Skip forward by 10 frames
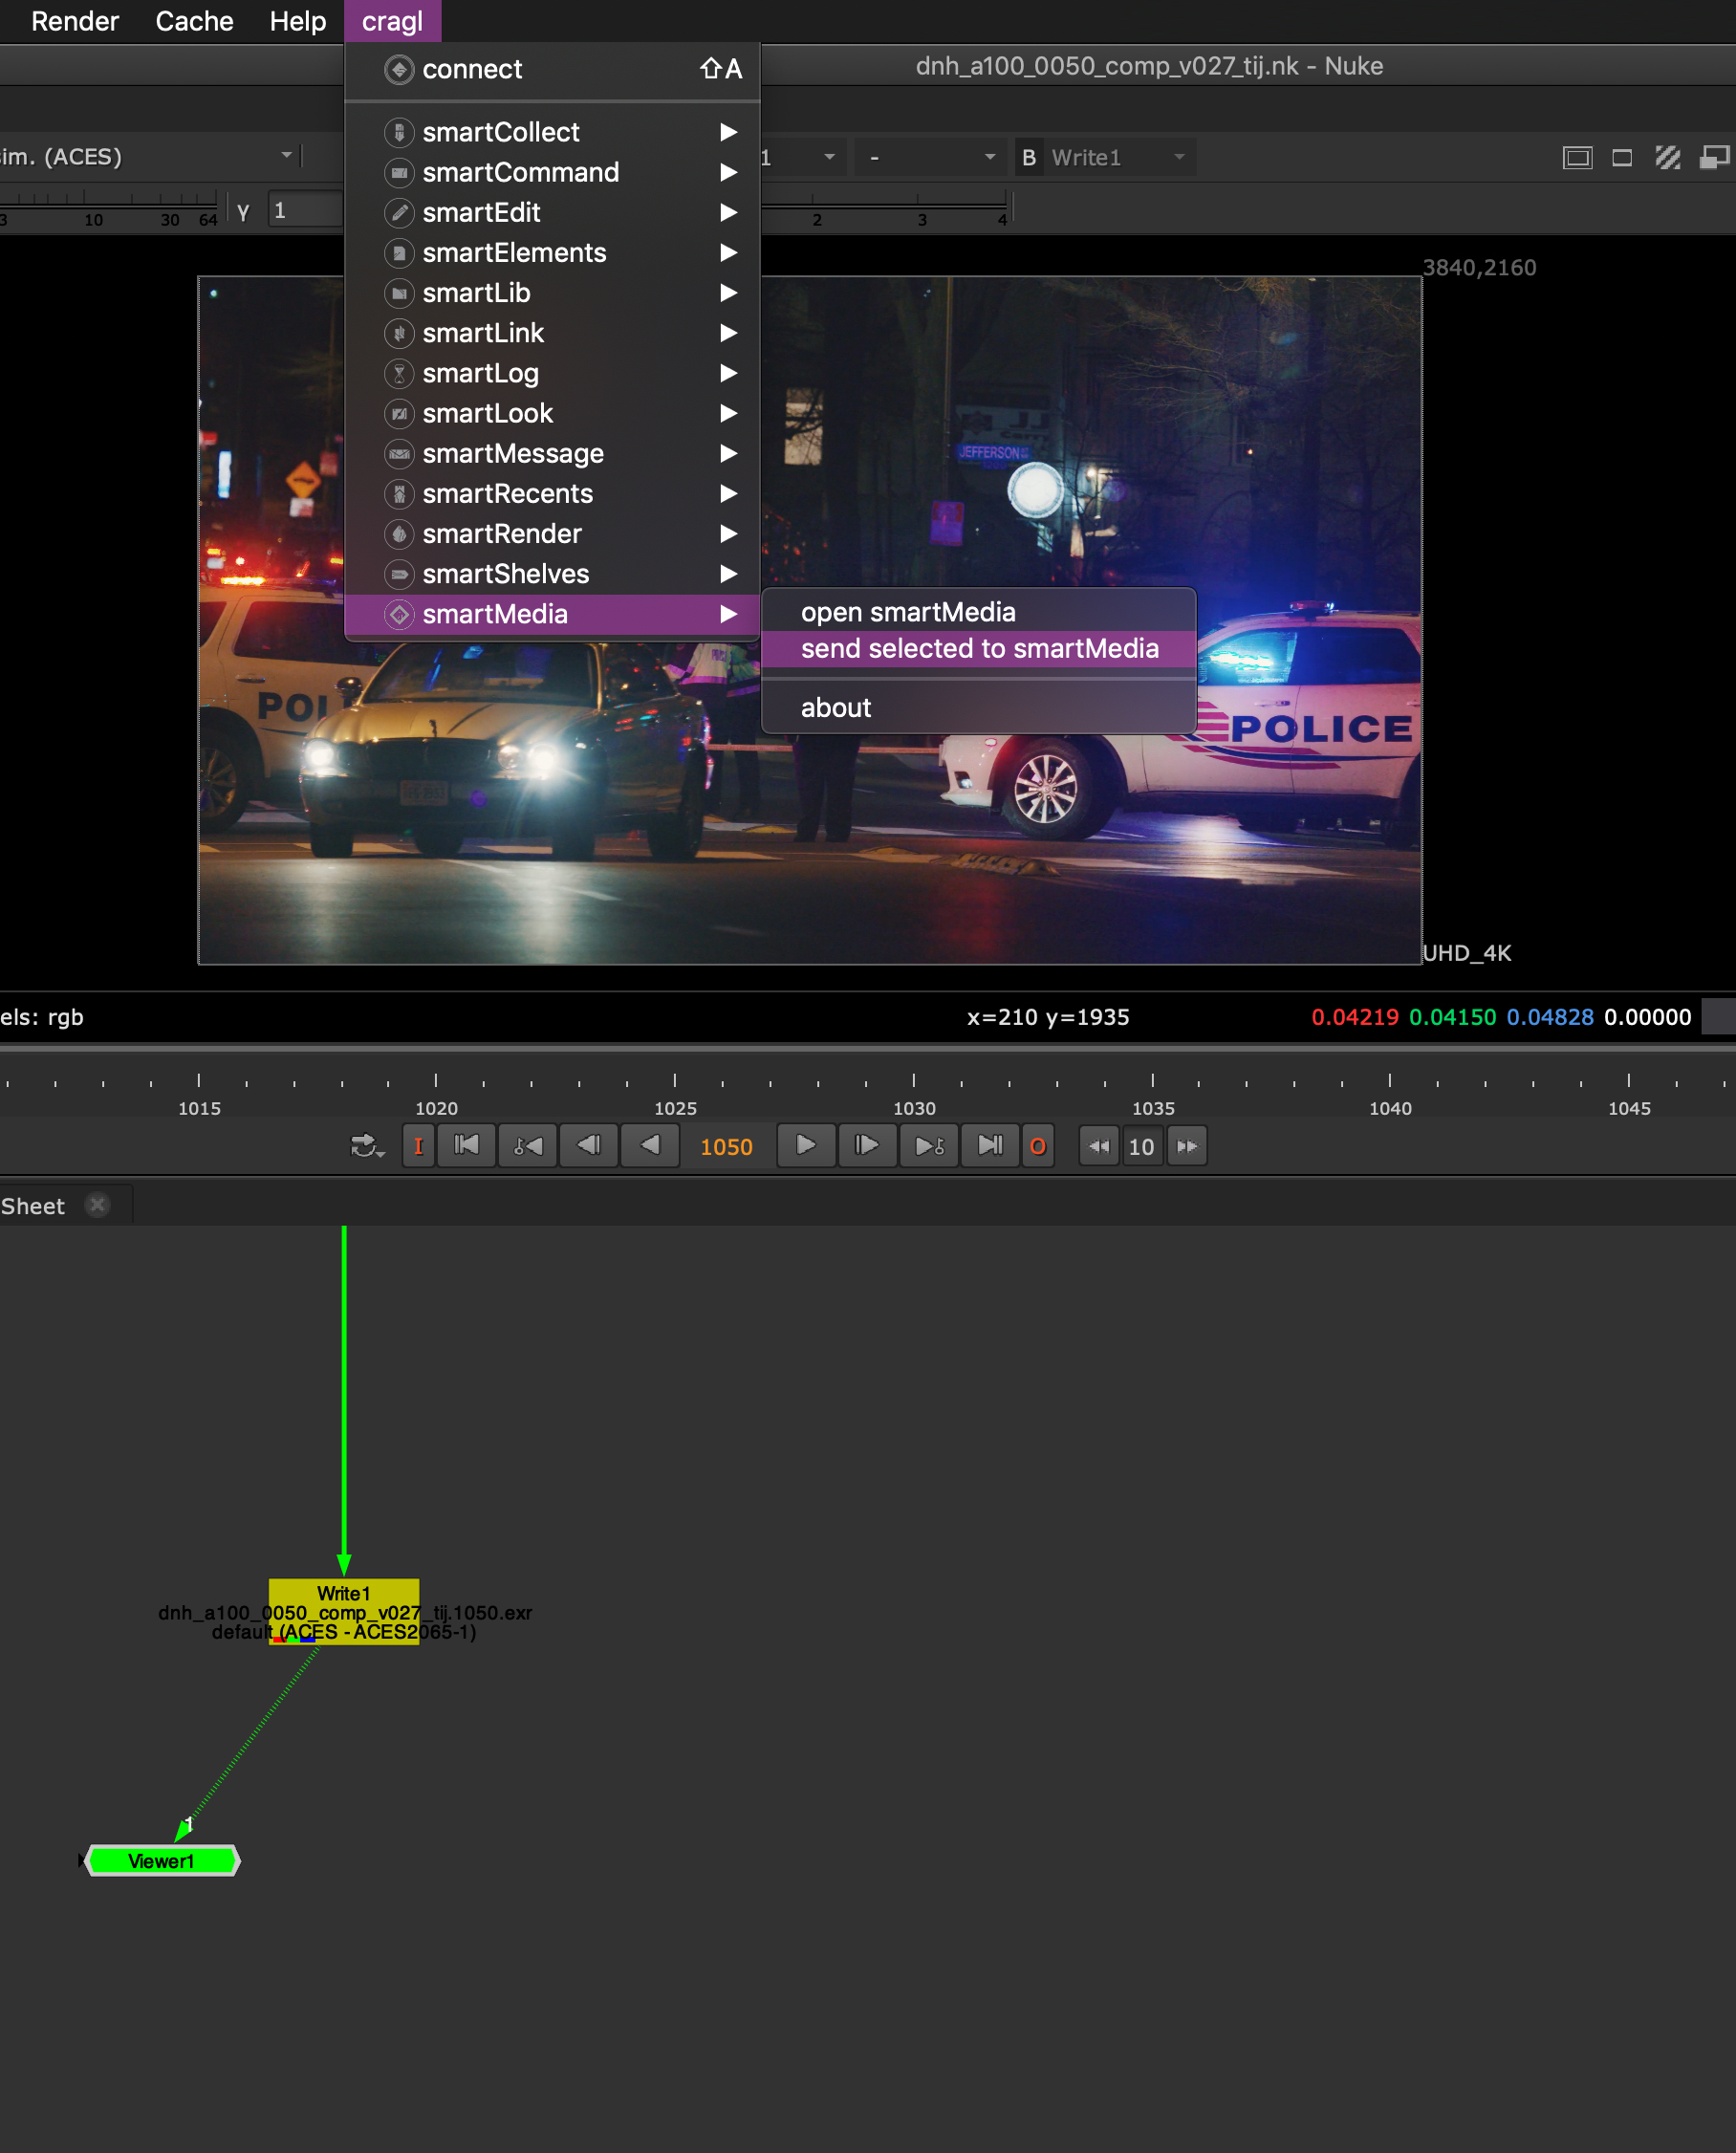1736x2153 pixels. point(1187,1146)
